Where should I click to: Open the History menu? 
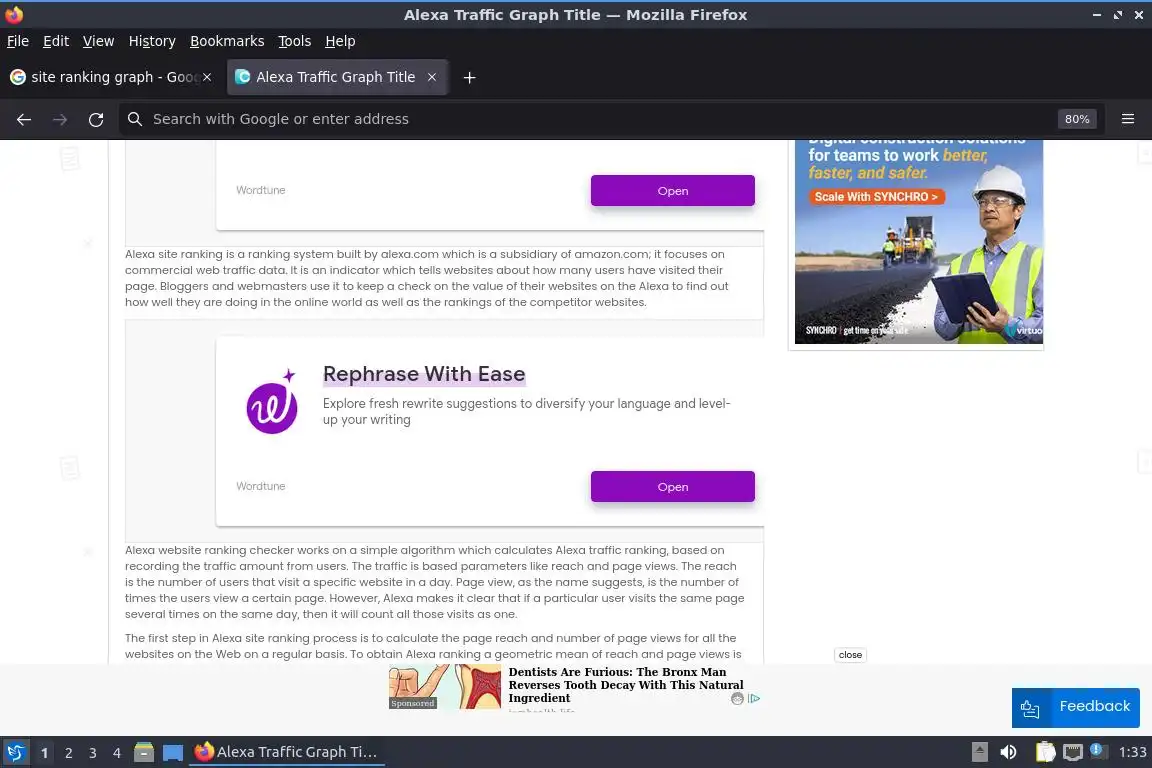tap(152, 41)
